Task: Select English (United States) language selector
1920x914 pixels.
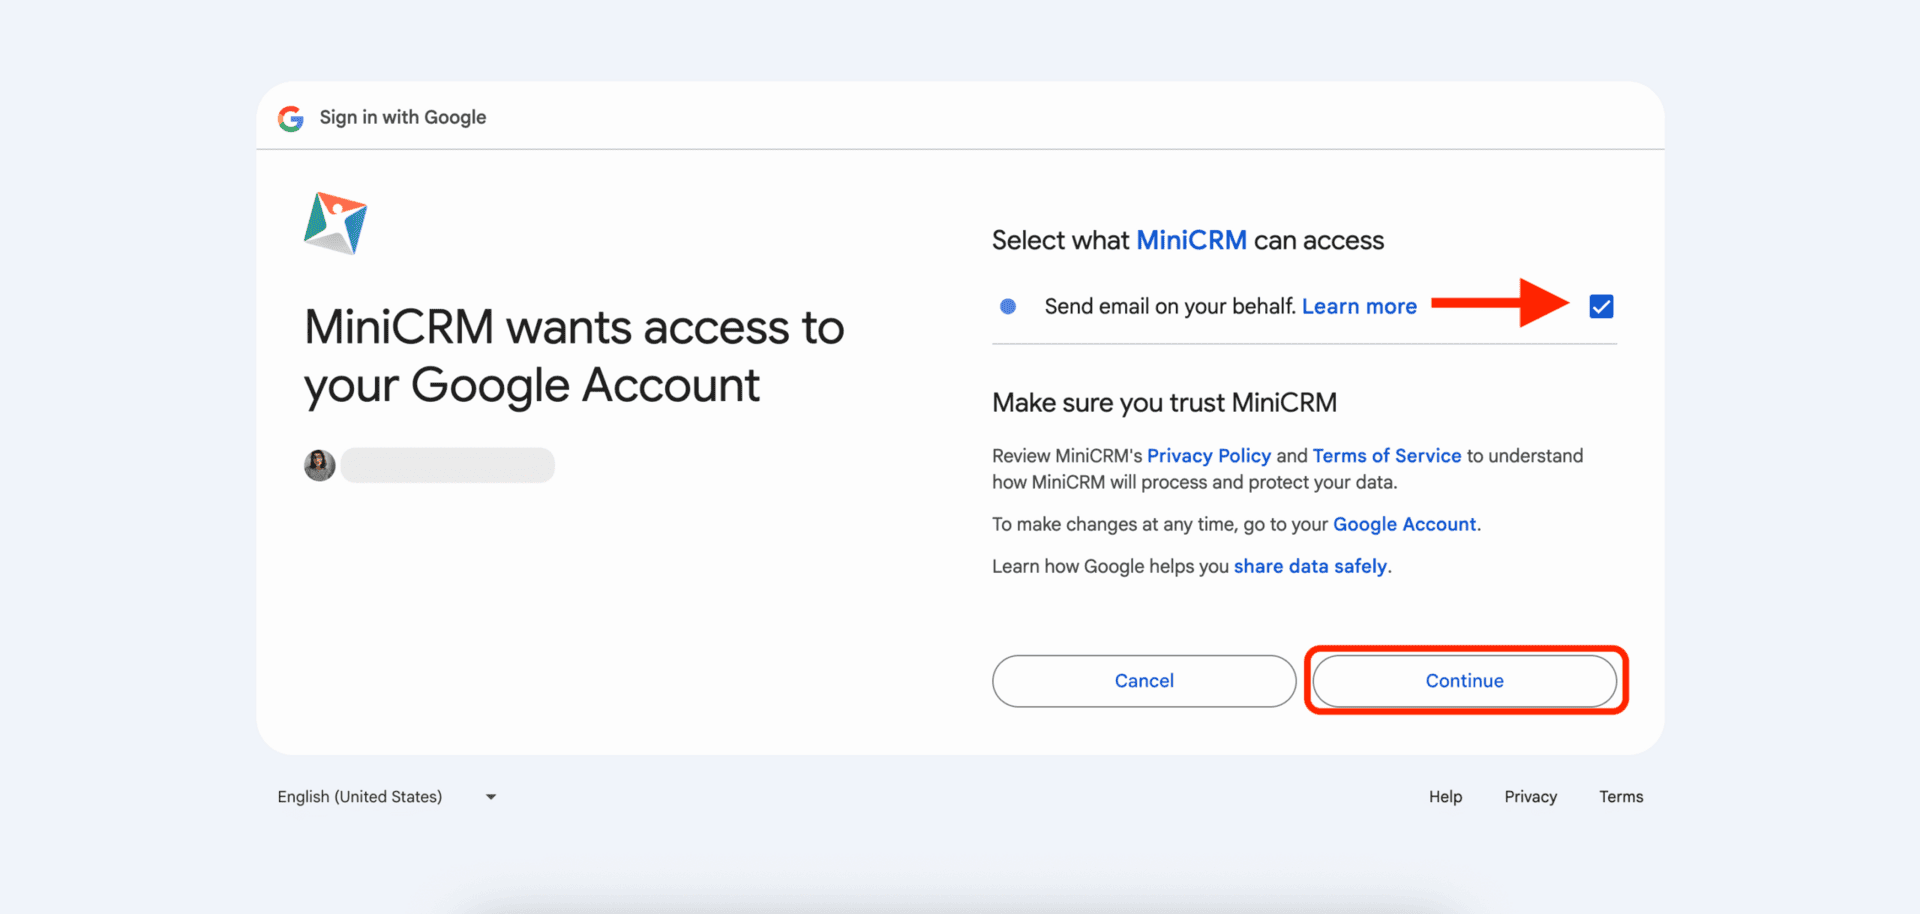Action: (x=360, y=797)
